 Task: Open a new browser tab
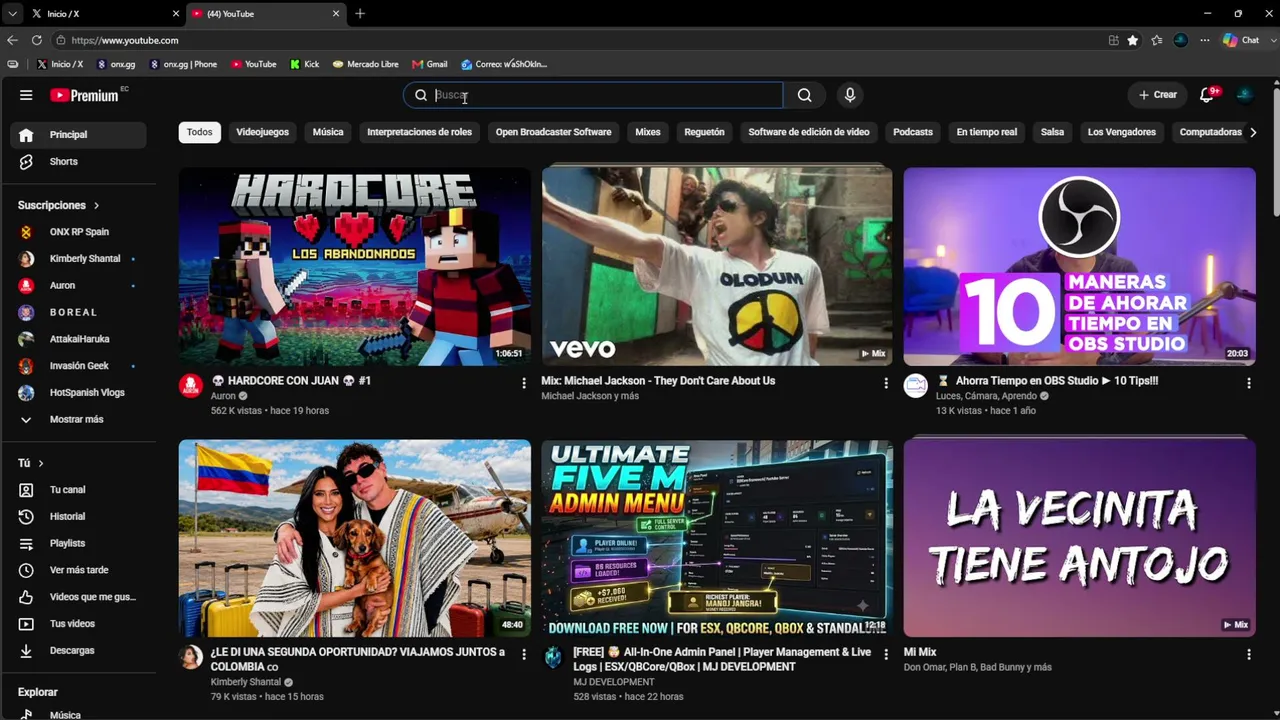click(360, 14)
